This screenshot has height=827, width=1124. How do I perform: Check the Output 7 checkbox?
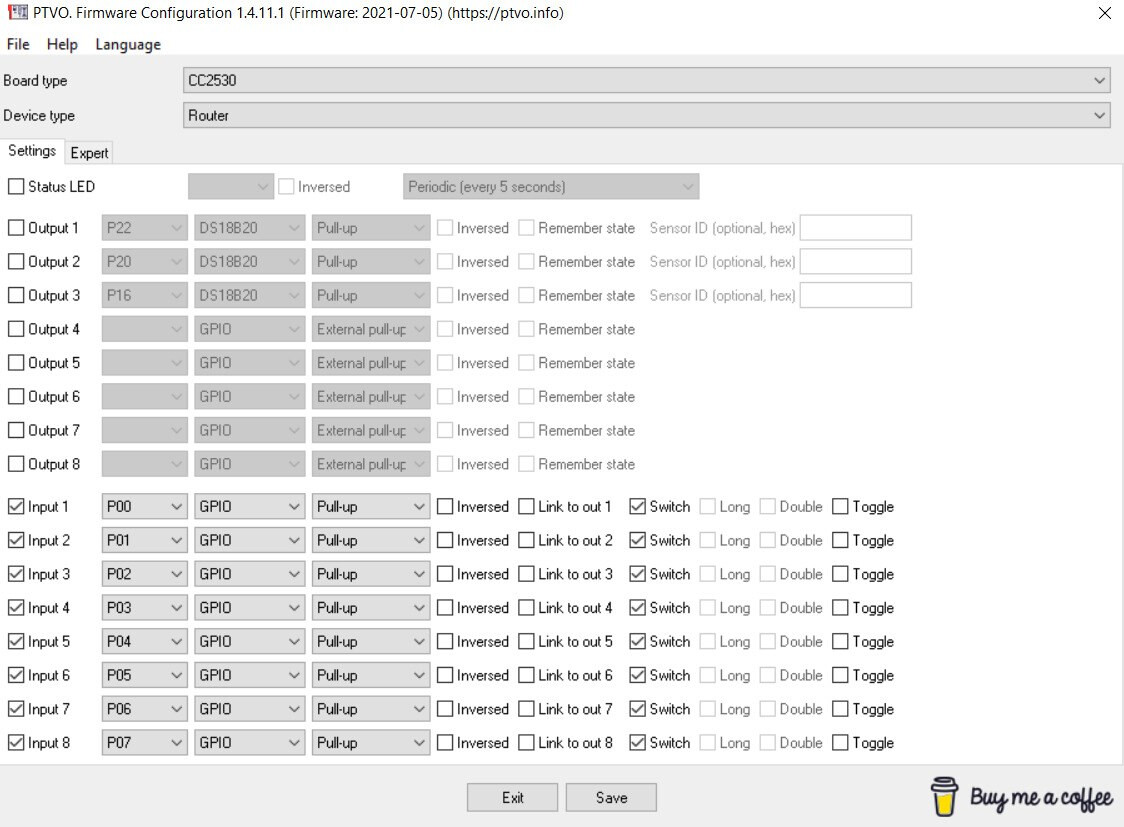(x=16, y=430)
